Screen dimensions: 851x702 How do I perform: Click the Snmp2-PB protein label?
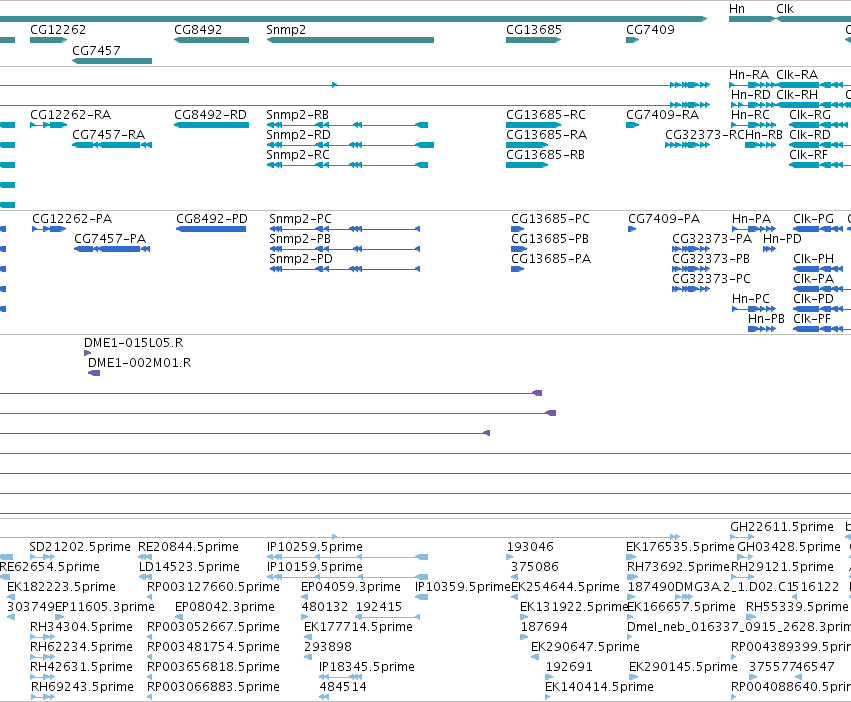tap(300, 239)
